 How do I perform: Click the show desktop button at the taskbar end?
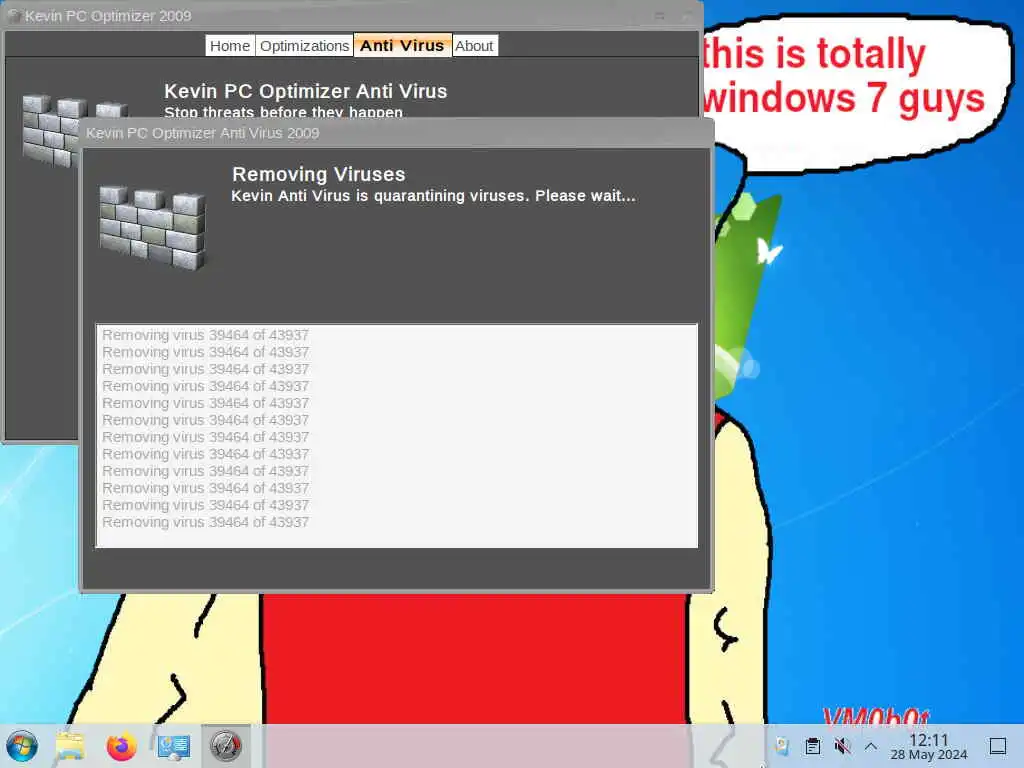pos(998,746)
